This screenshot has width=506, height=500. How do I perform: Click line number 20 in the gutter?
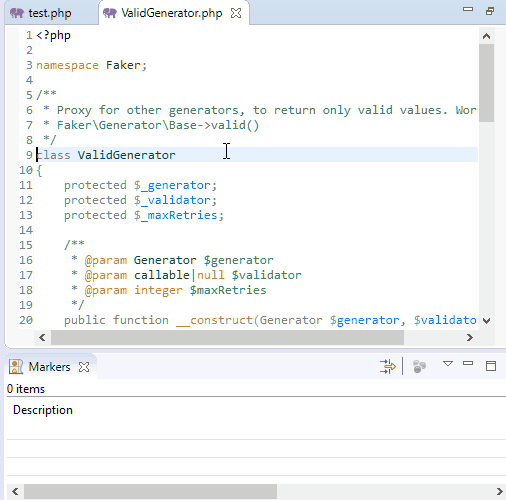tap(26, 320)
